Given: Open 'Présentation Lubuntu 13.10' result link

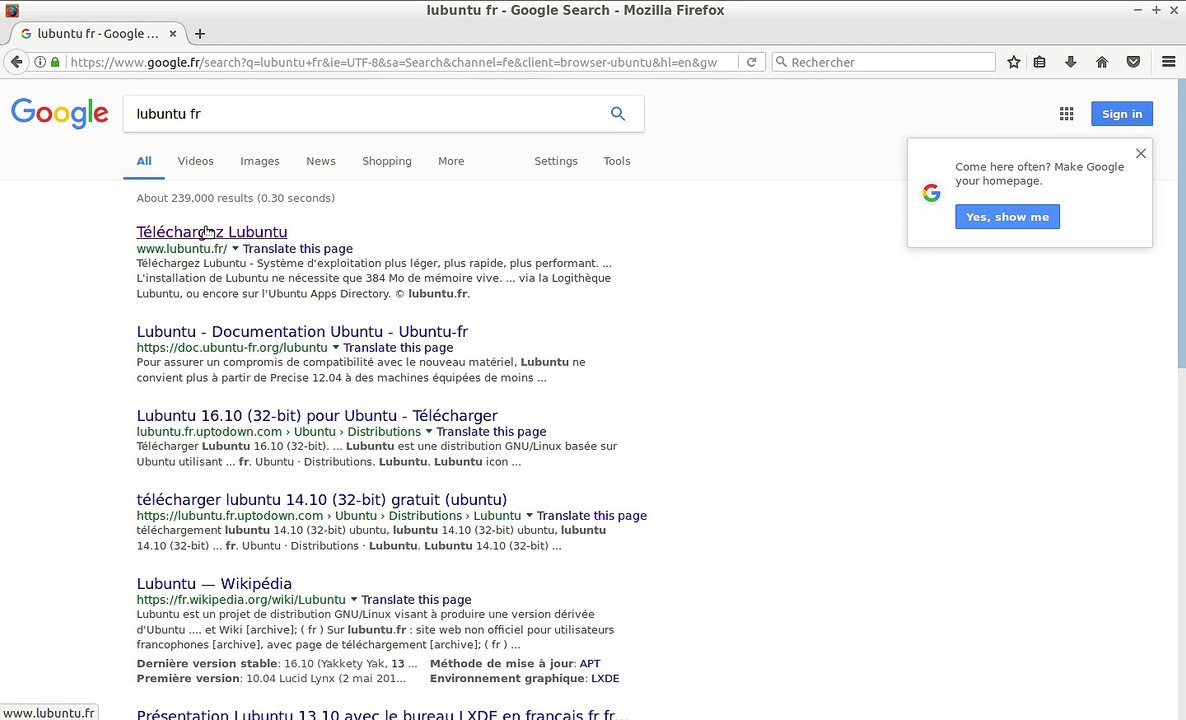Looking at the screenshot, I should (382, 714).
